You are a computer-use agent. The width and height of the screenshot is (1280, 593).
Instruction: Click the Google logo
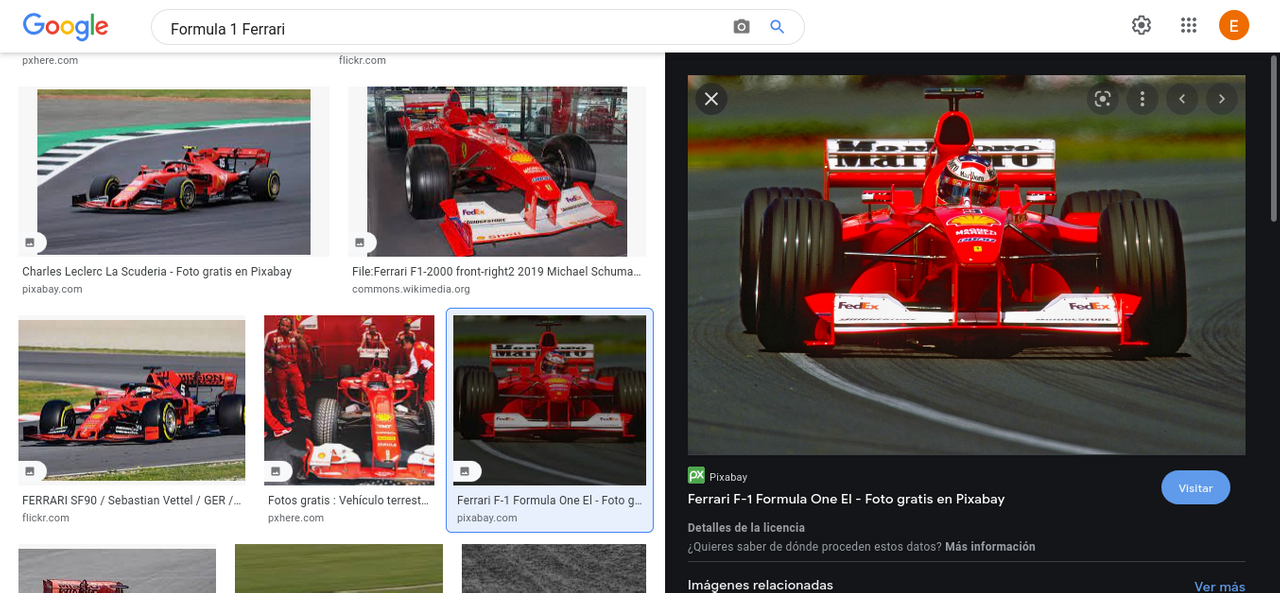[65, 27]
